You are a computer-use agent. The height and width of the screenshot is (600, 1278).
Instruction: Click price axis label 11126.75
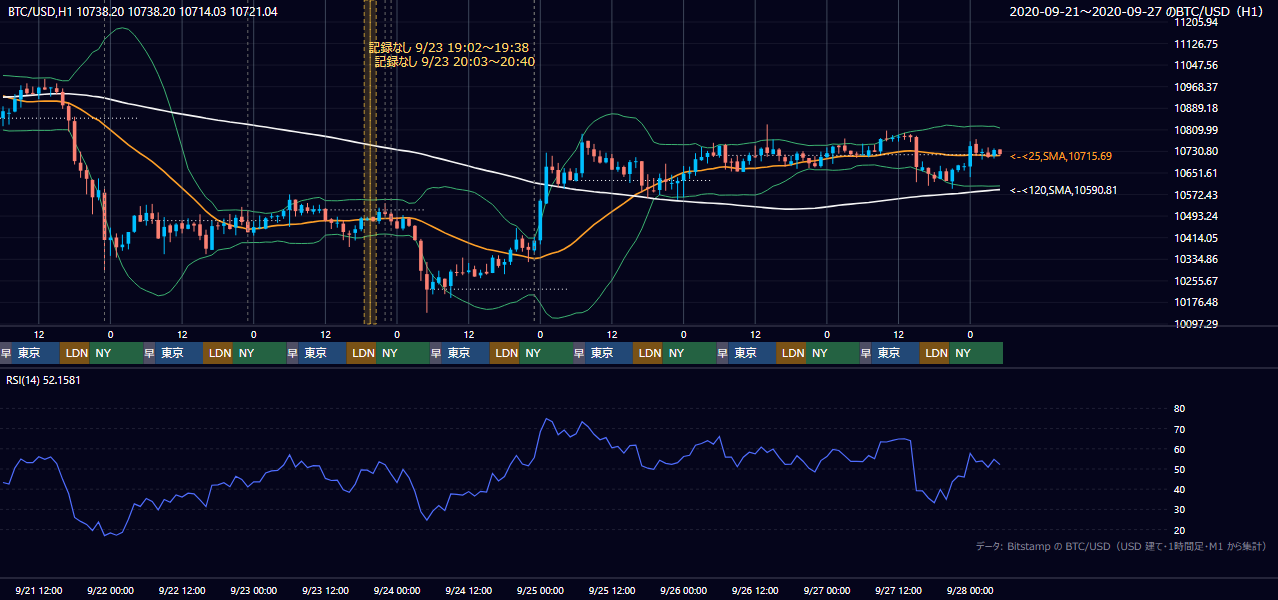click(1195, 44)
